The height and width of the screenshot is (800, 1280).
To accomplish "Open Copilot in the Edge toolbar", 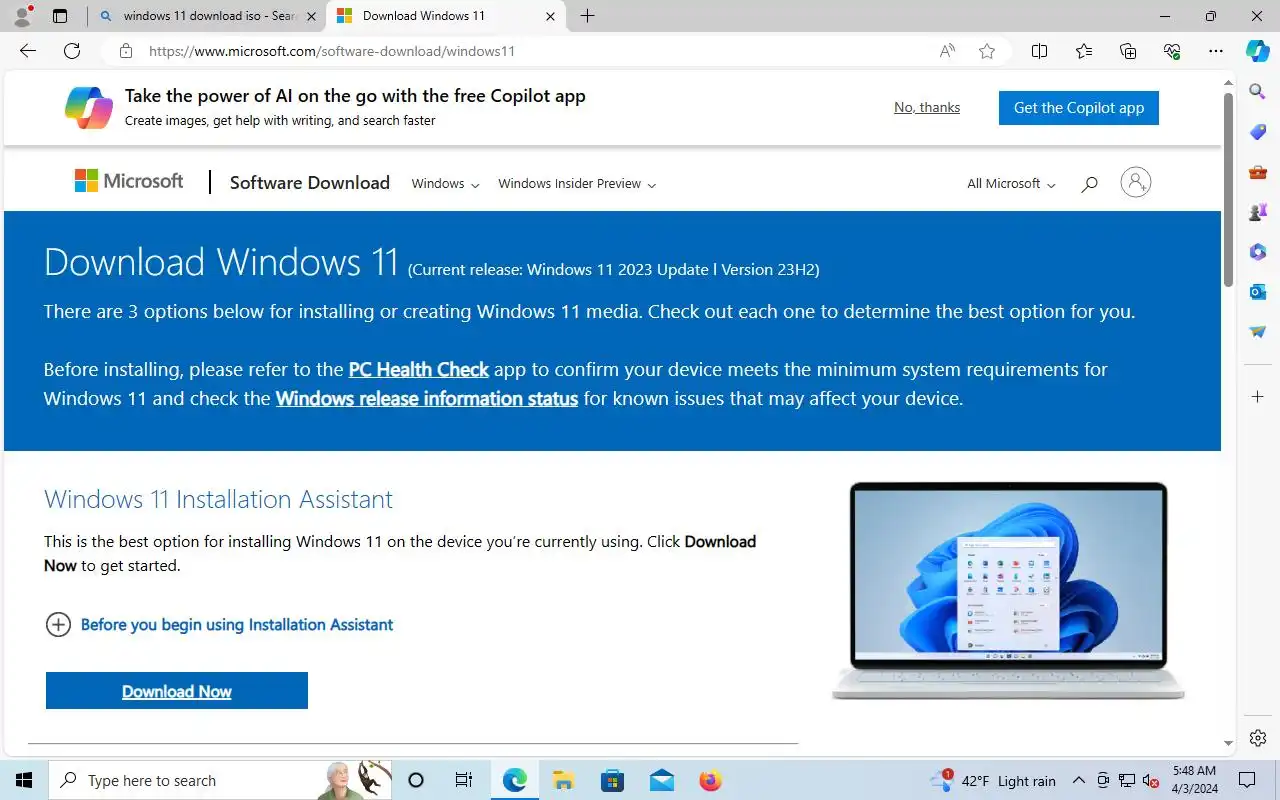I will pyautogui.click(x=1258, y=51).
